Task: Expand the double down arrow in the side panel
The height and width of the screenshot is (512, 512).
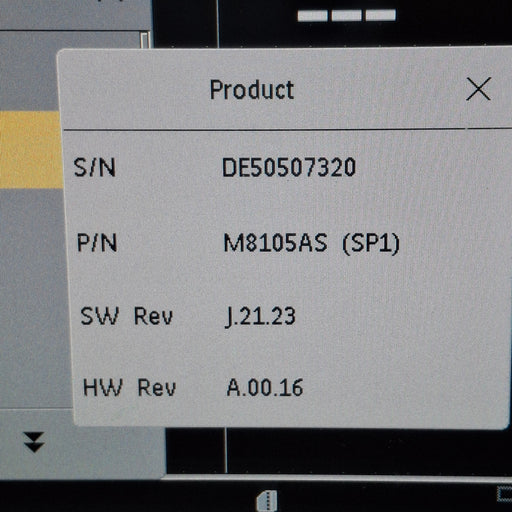Action: 34,442
